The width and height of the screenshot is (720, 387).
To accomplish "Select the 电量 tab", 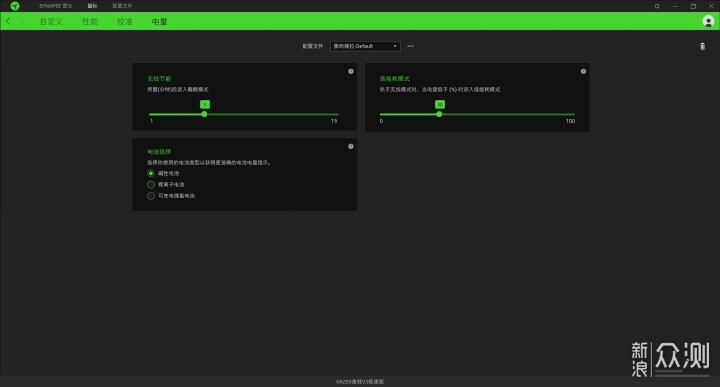I will tap(159, 22).
